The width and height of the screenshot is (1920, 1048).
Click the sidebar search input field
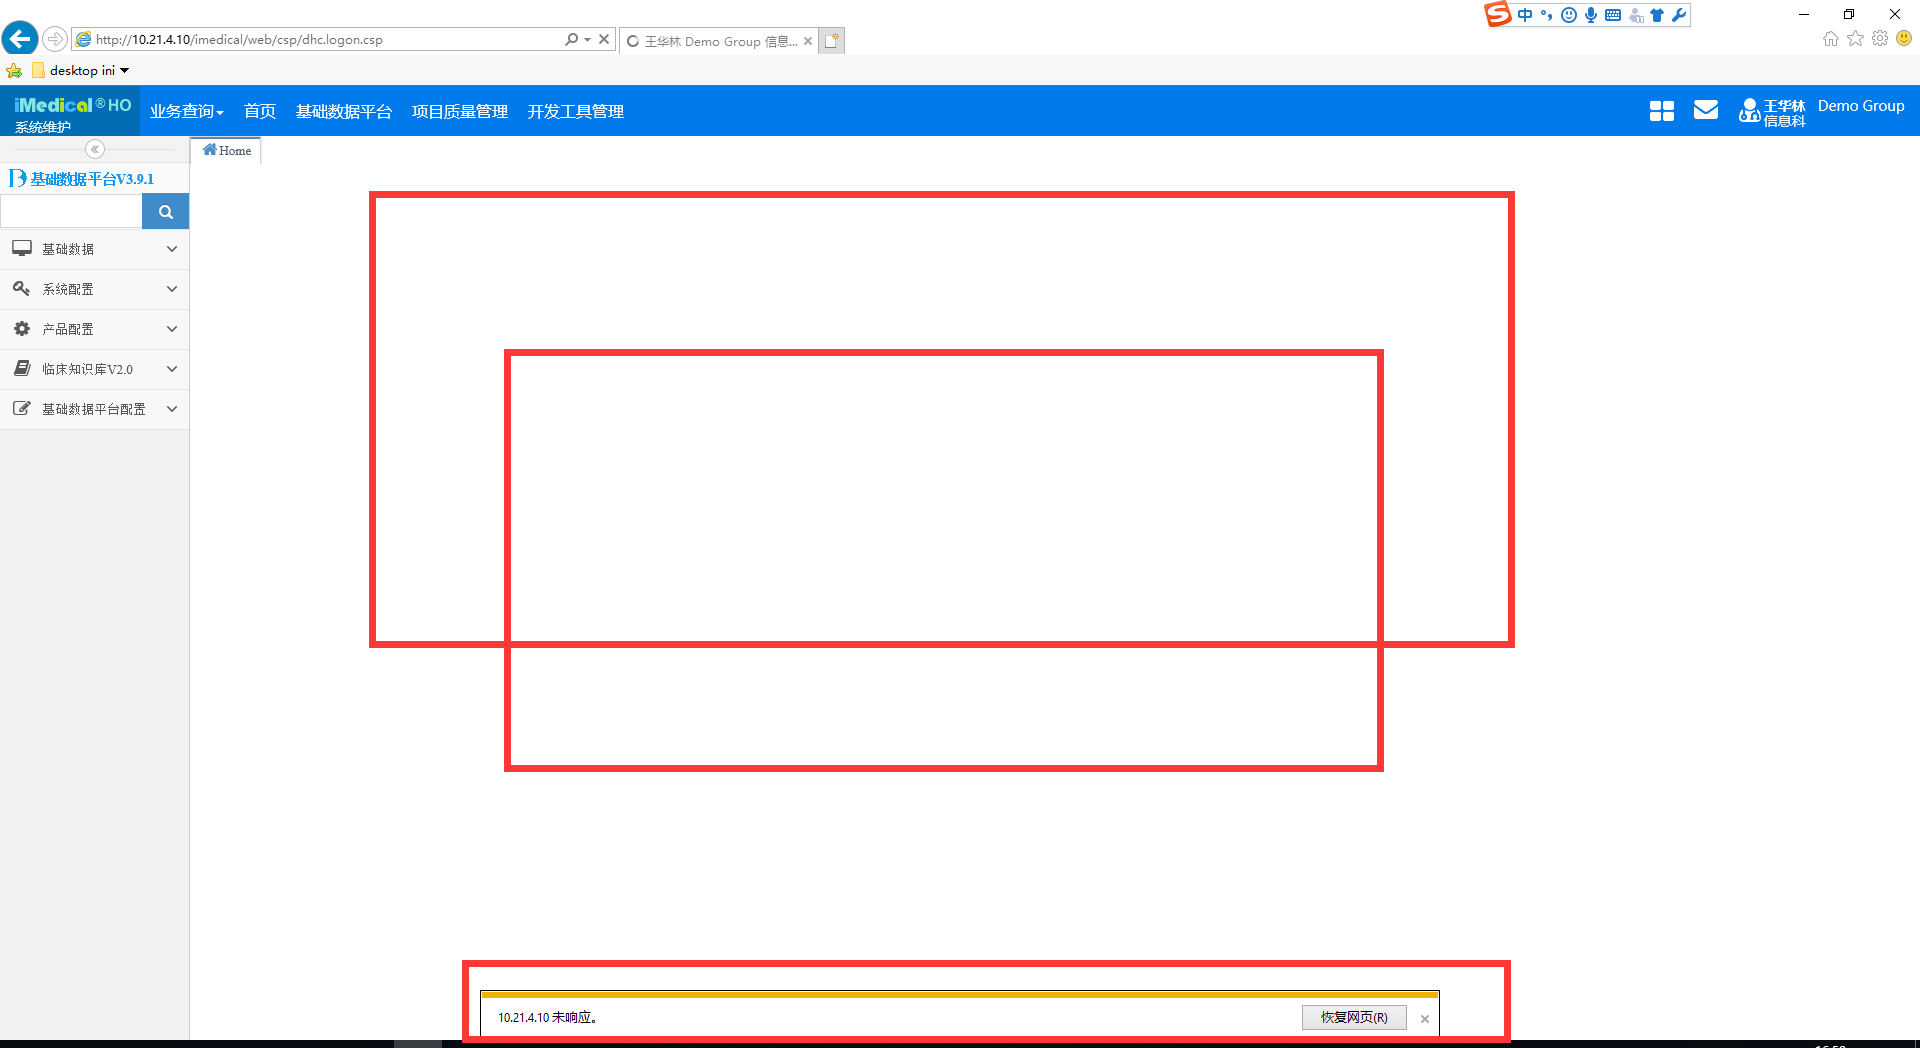tap(71, 212)
